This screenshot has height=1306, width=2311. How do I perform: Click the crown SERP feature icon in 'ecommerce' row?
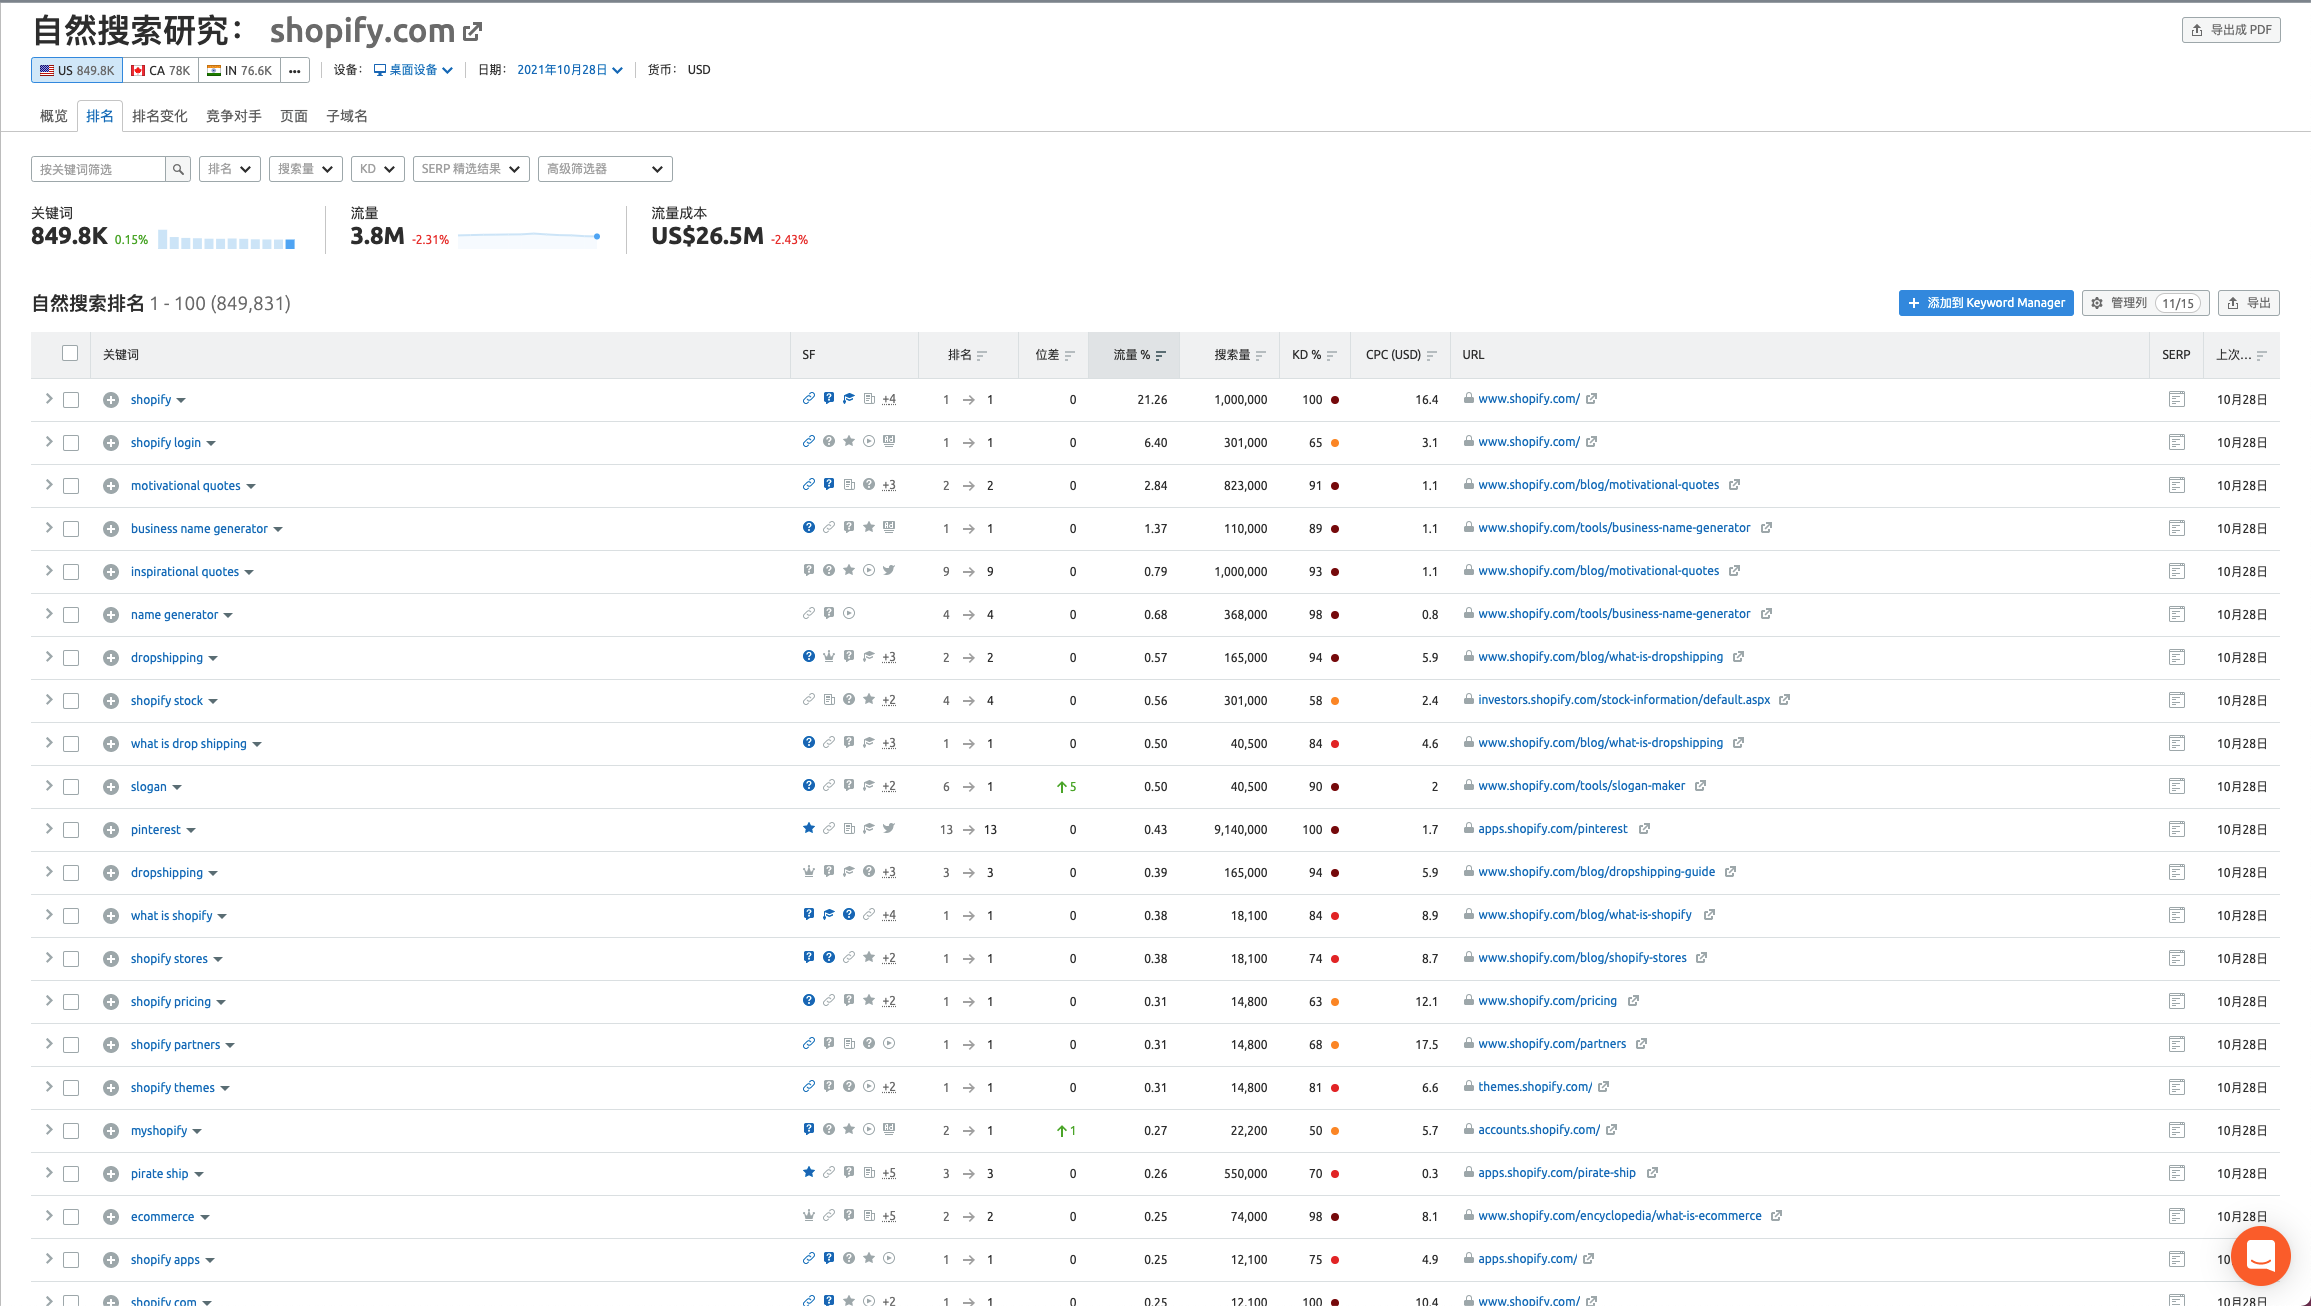click(x=808, y=1216)
